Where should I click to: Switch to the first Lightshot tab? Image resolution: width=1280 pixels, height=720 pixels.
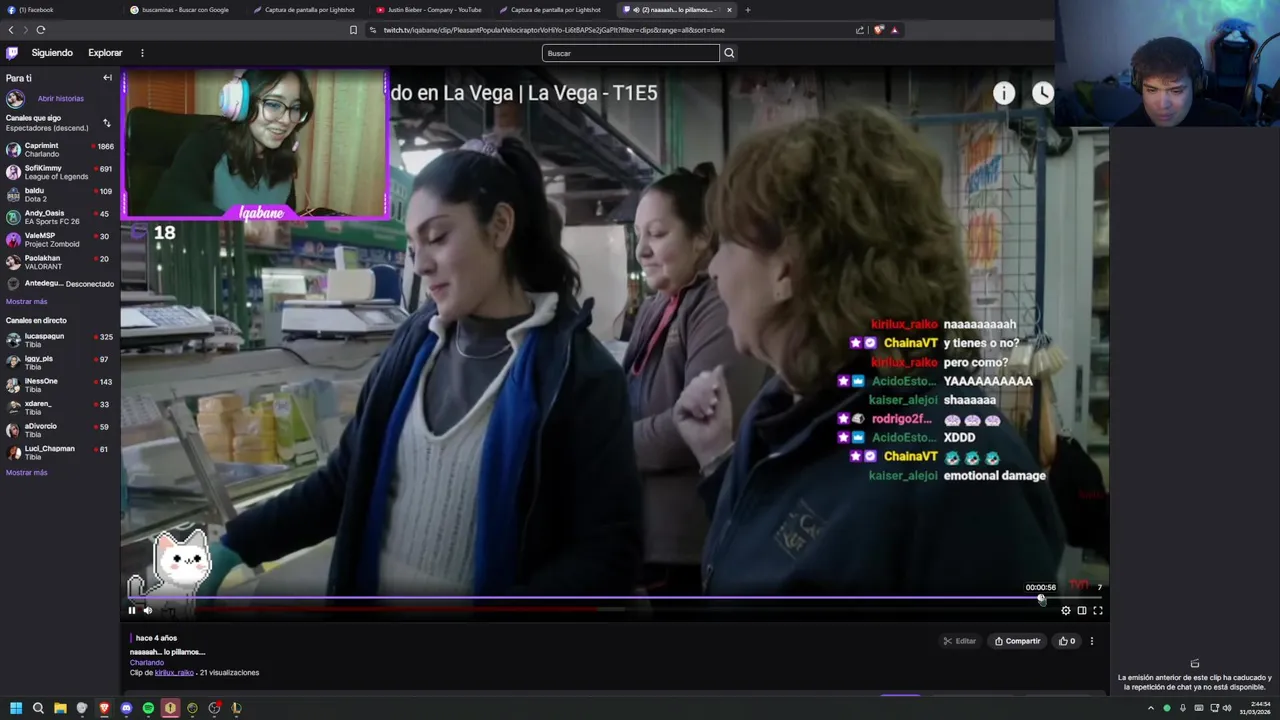pyautogui.click(x=308, y=10)
